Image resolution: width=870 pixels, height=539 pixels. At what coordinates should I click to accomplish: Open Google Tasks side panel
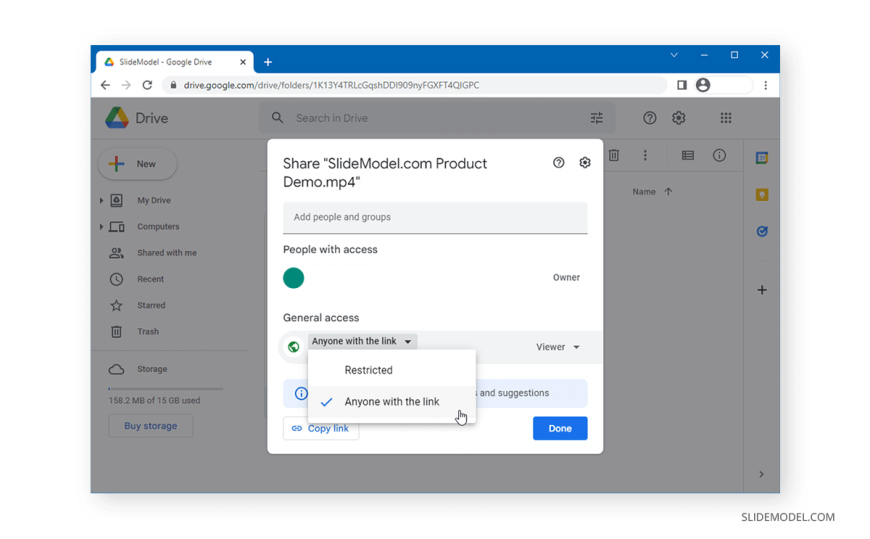click(762, 231)
